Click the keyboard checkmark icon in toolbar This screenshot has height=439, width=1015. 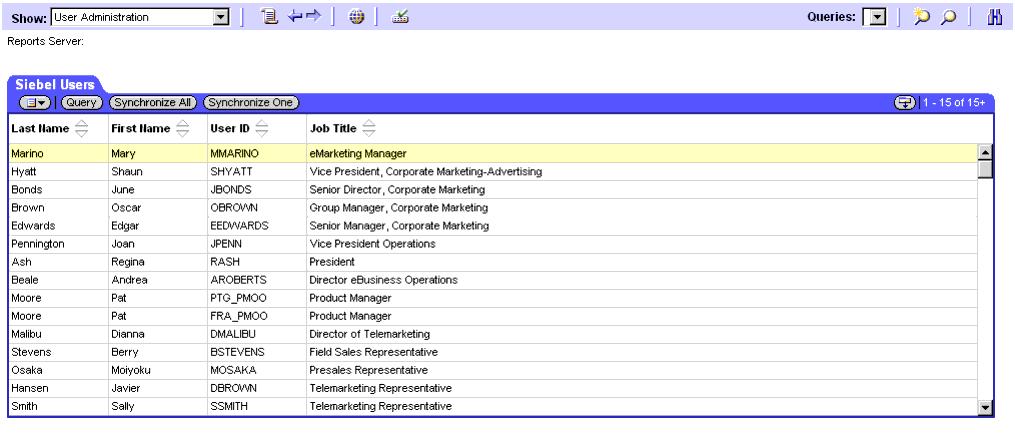(400, 17)
